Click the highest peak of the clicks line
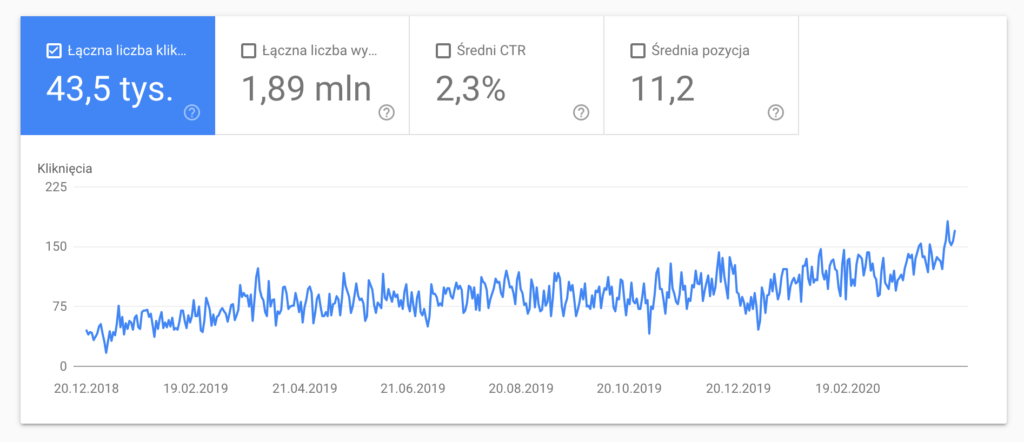Screen dimensions: 1024x442 pyautogui.click(x=947, y=222)
